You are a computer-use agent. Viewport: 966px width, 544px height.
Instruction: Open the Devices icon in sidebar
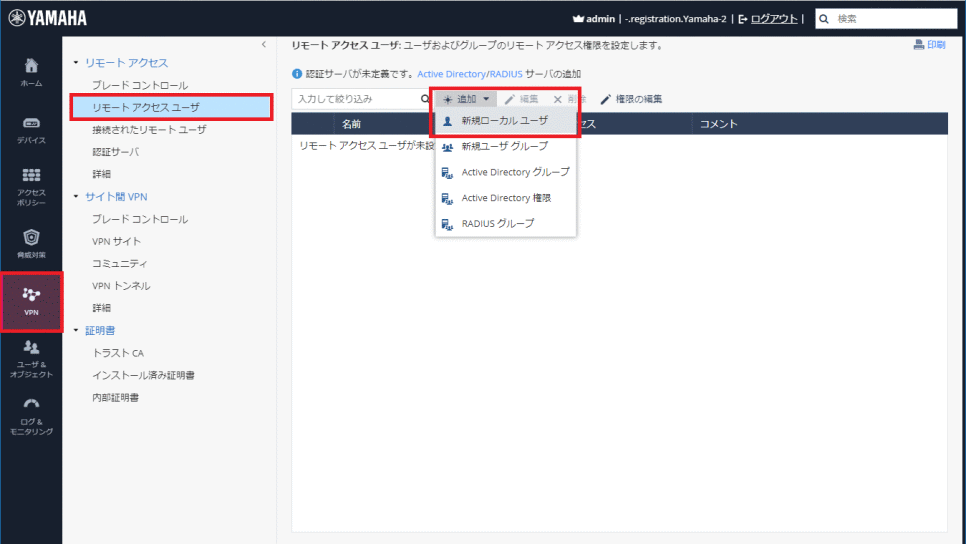(31, 128)
